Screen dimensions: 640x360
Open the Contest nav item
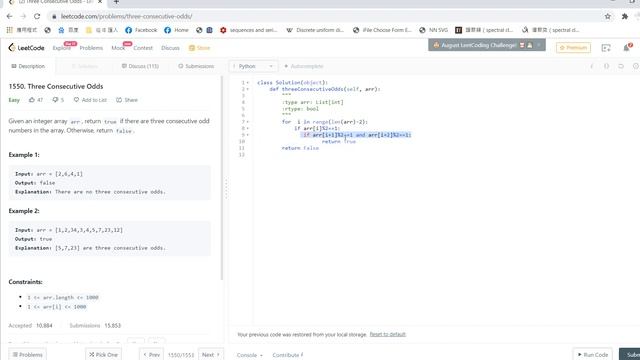pos(143,48)
